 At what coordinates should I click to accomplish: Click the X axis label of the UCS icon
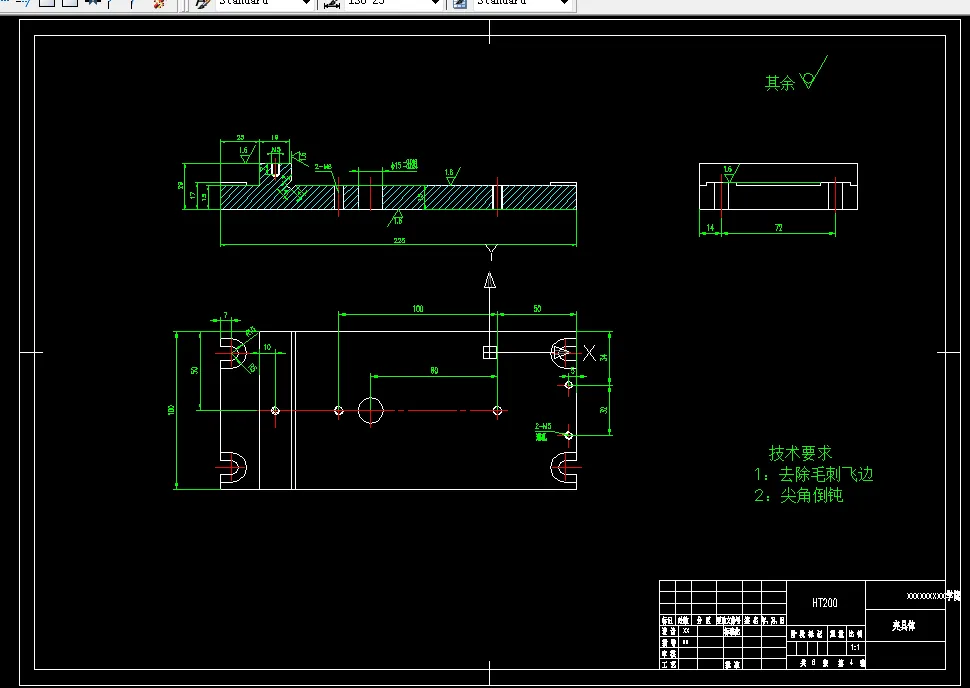(590, 353)
